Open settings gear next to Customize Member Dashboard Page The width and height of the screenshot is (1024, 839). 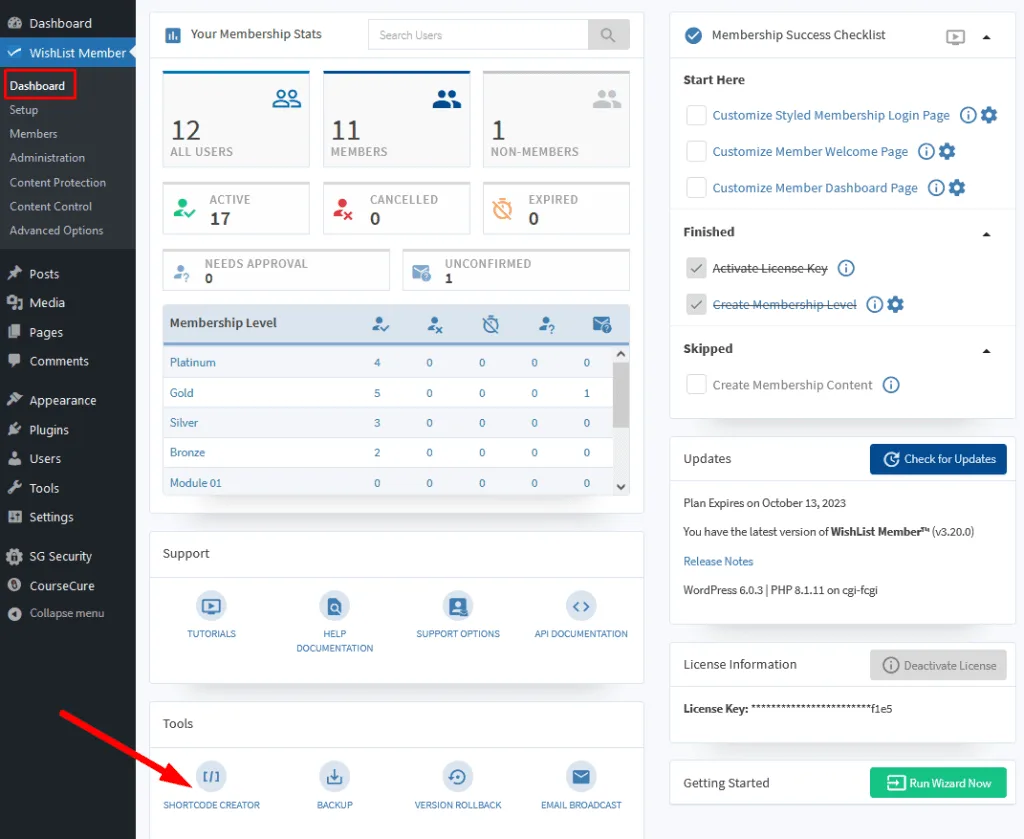coord(956,188)
